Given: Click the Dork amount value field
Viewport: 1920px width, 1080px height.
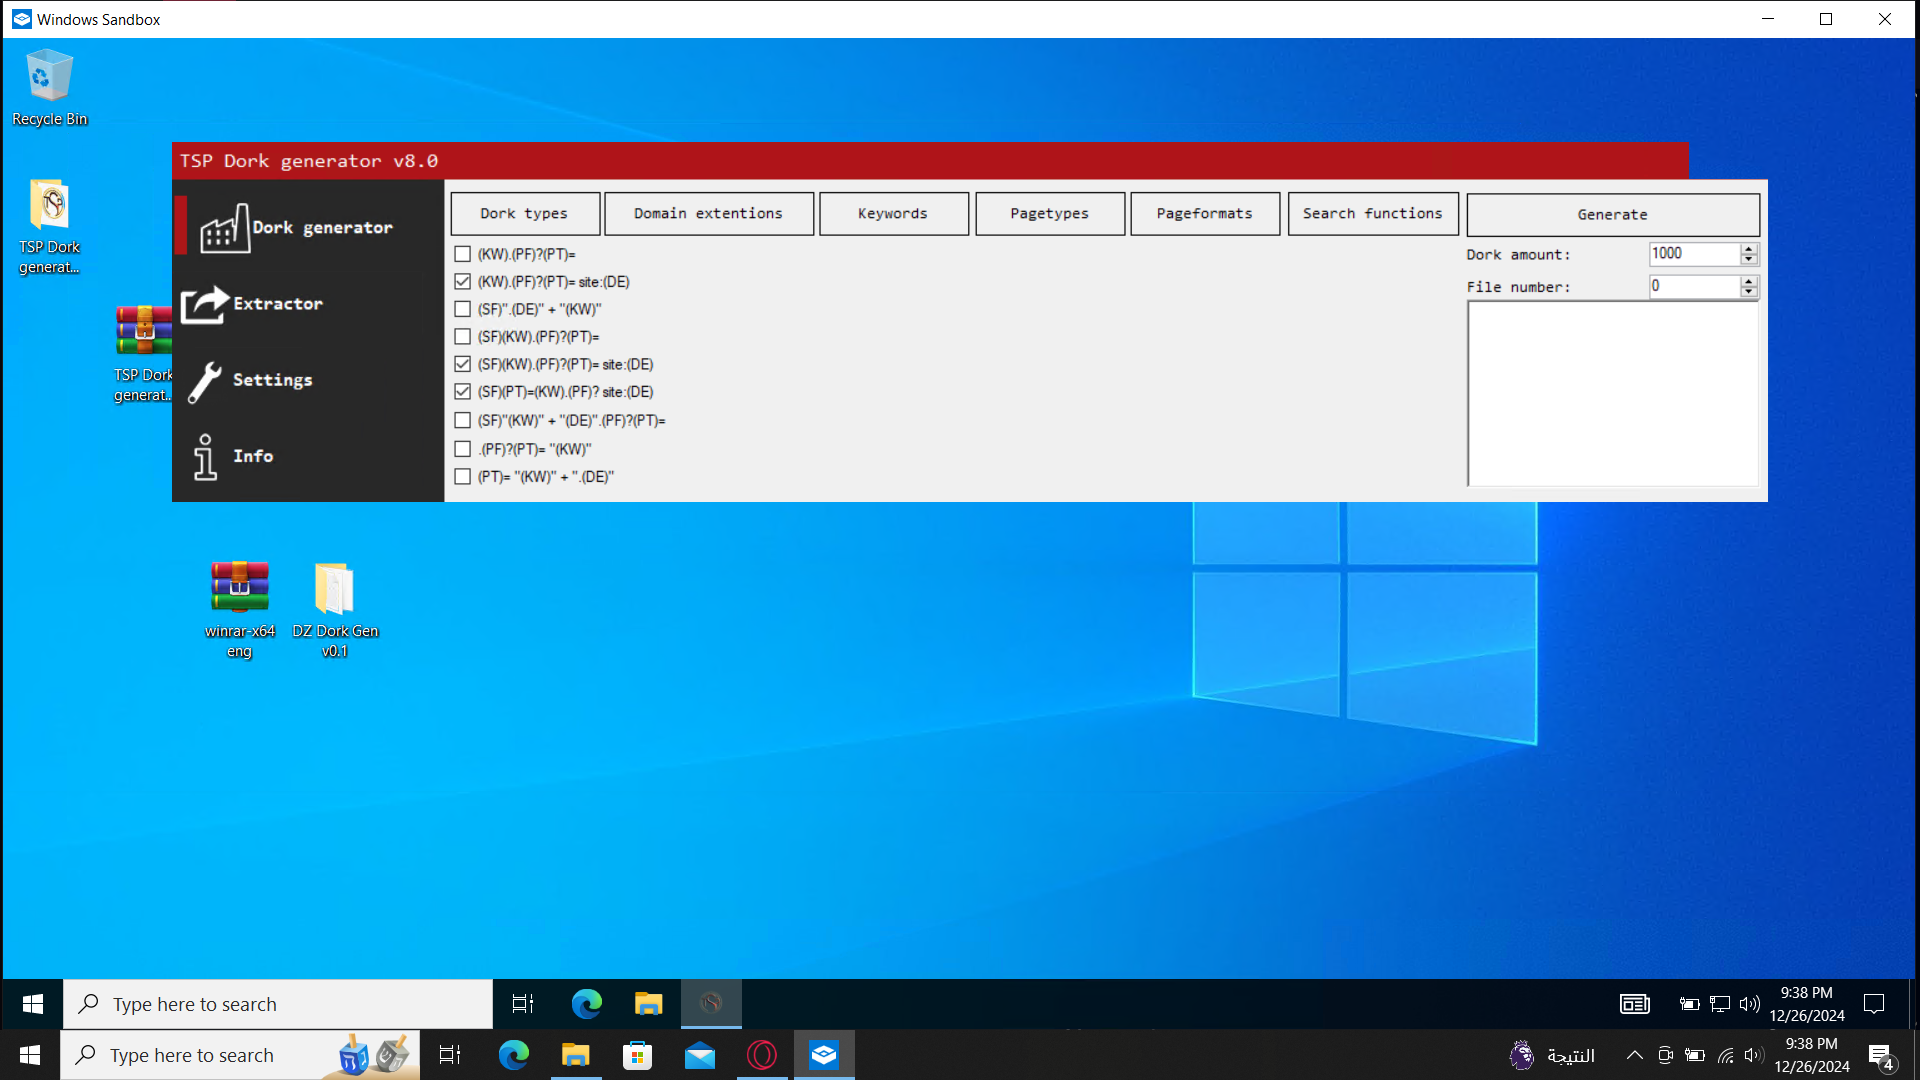Looking at the screenshot, I should (1694, 254).
